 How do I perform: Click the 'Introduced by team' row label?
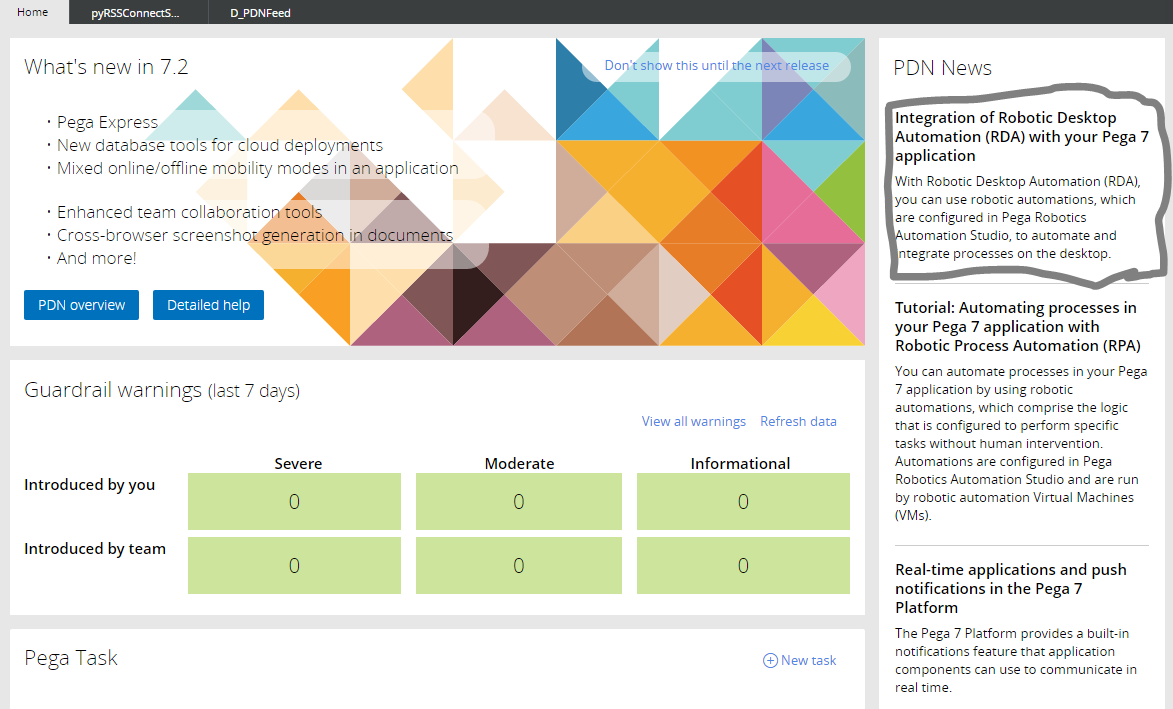(95, 549)
